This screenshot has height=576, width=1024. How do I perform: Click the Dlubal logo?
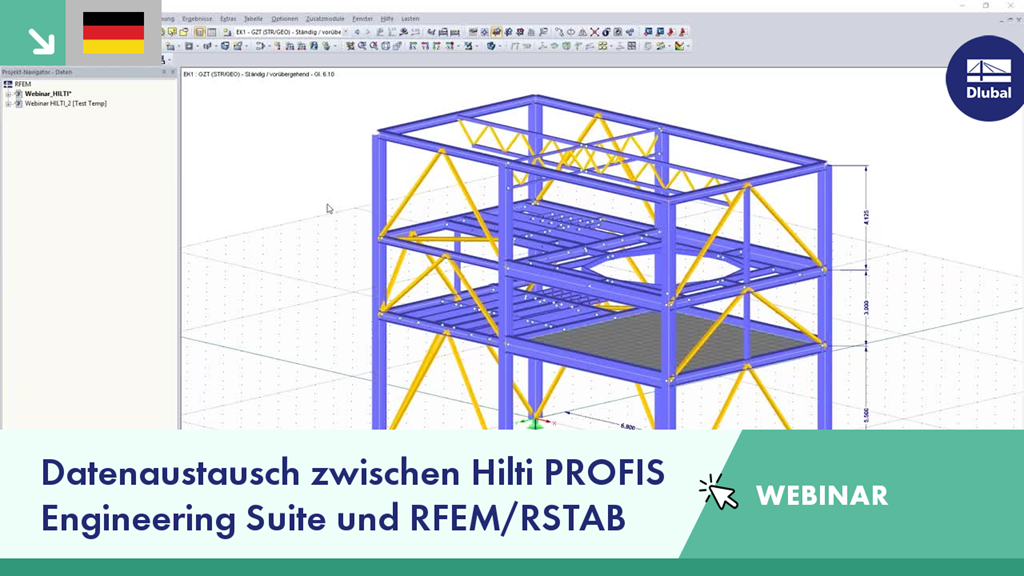(x=987, y=78)
